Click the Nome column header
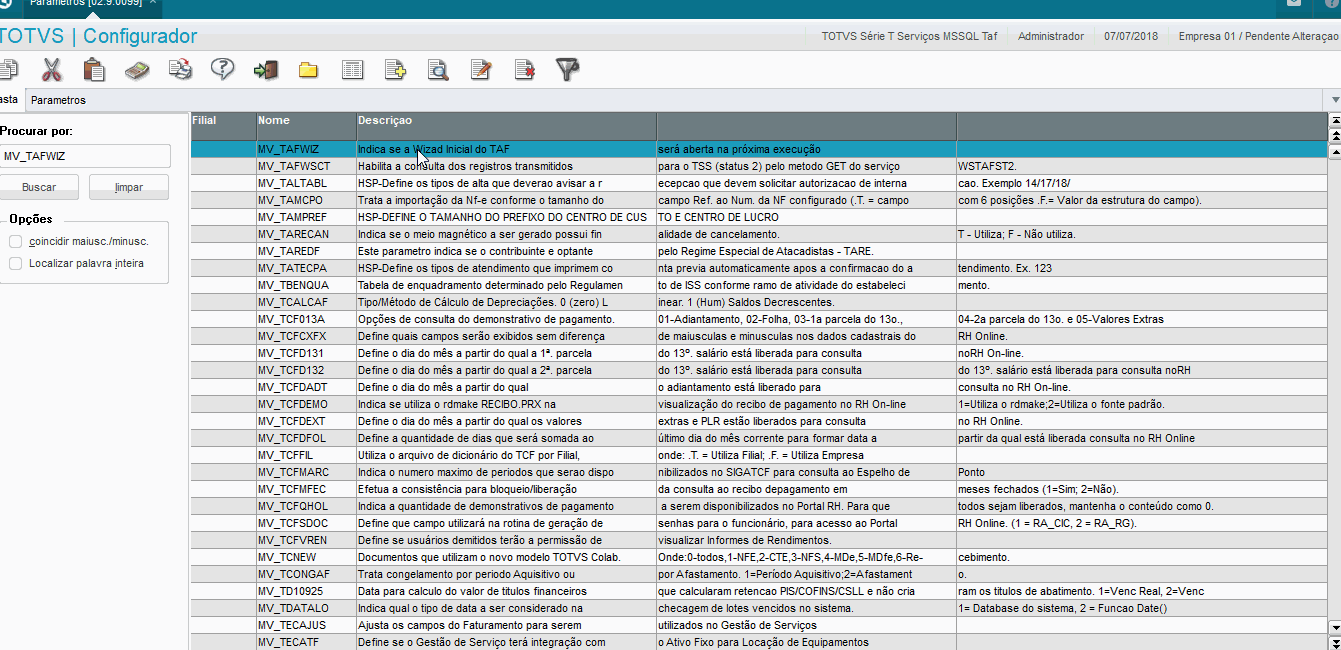The width and height of the screenshot is (1341, 650). (x=306, y=126)
